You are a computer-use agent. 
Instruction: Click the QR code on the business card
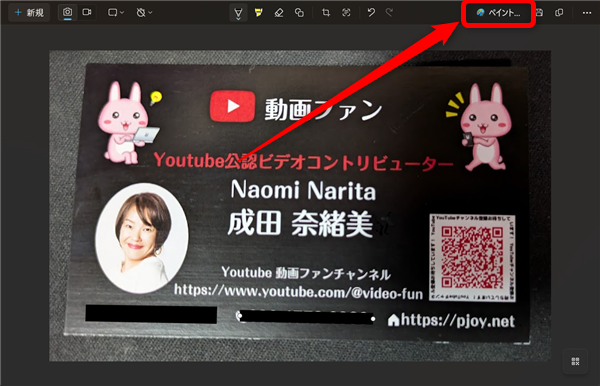coord(472,257)
